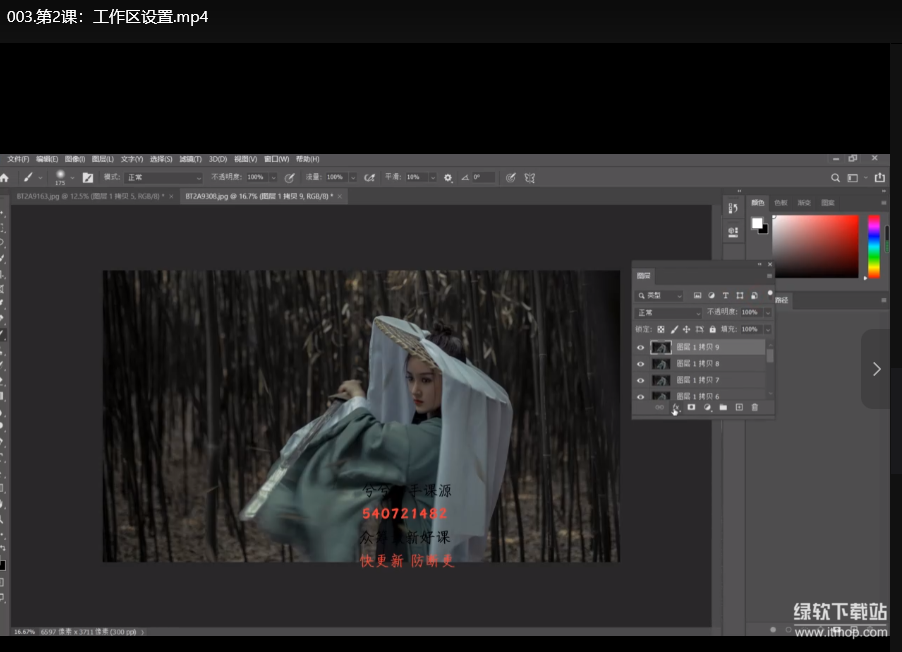
Task: Enable airbrush build-up icon
Action: (370, 178)
